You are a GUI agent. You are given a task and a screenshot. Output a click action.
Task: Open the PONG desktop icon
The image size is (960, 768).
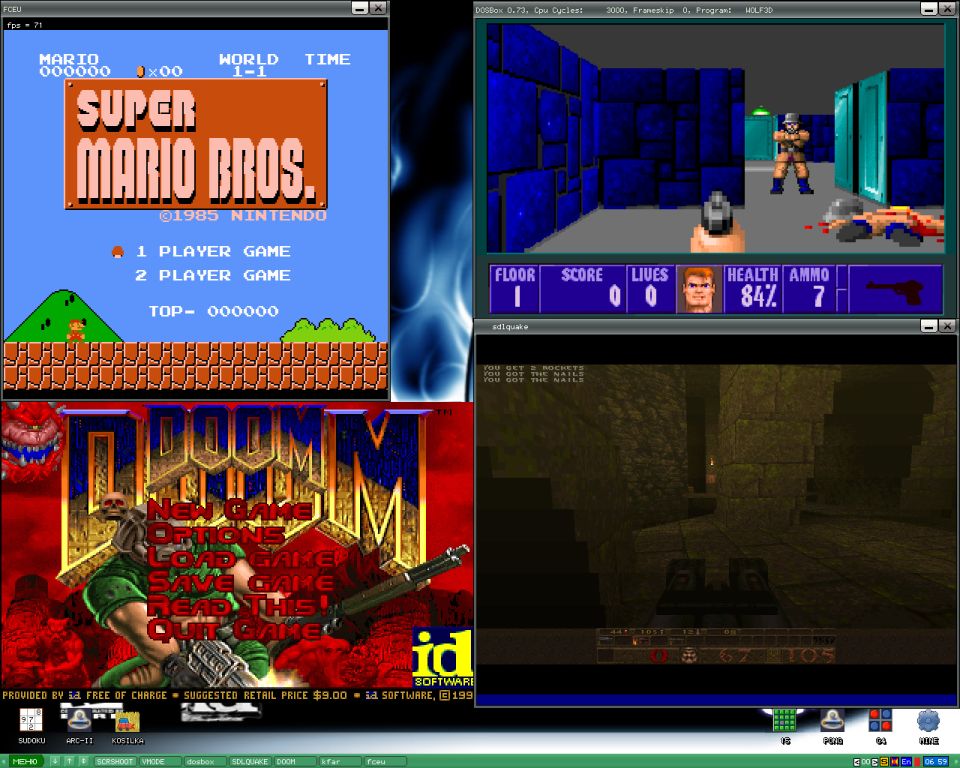point(832,721)
